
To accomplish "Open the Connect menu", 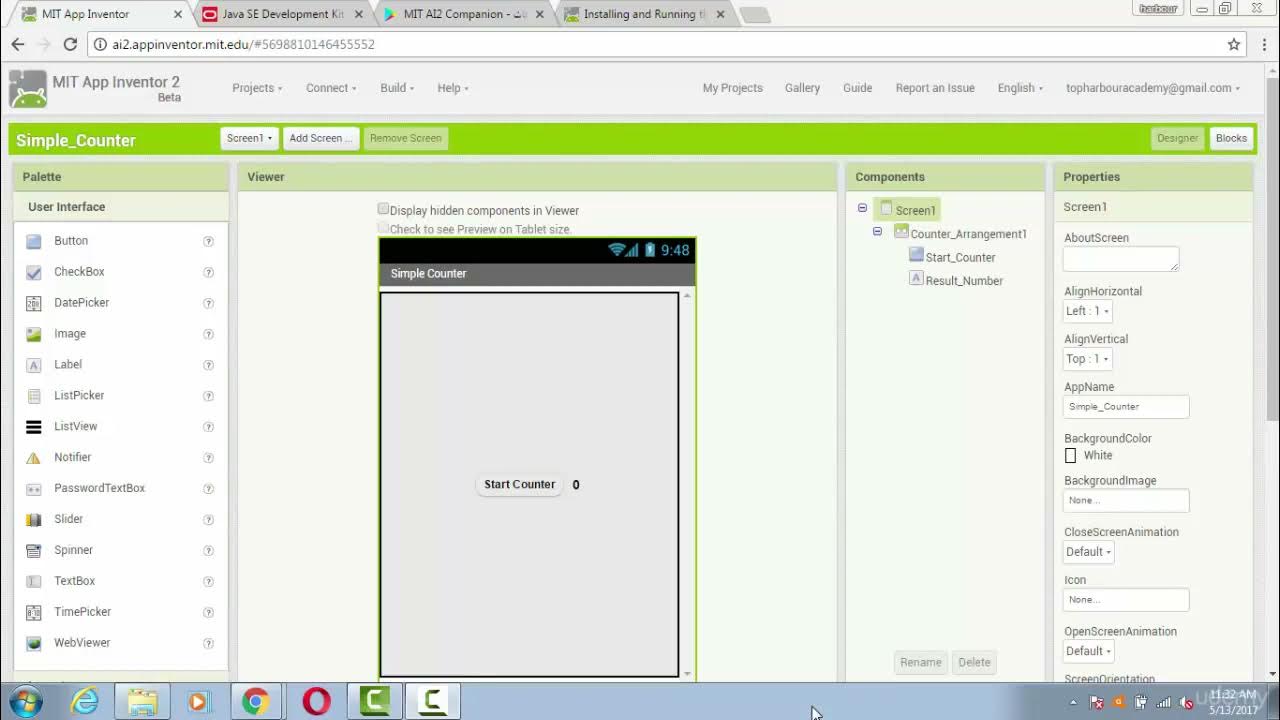I will point(331,88).
